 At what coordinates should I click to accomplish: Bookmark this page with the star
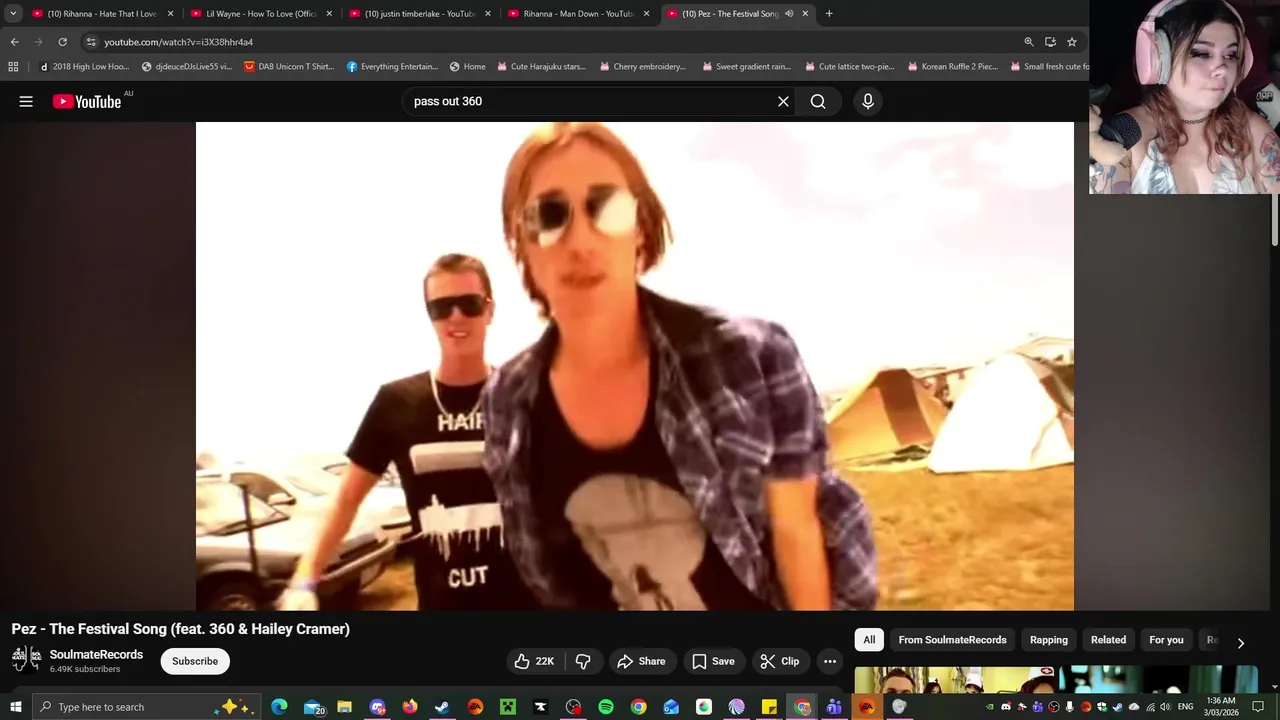point(1072,42)
